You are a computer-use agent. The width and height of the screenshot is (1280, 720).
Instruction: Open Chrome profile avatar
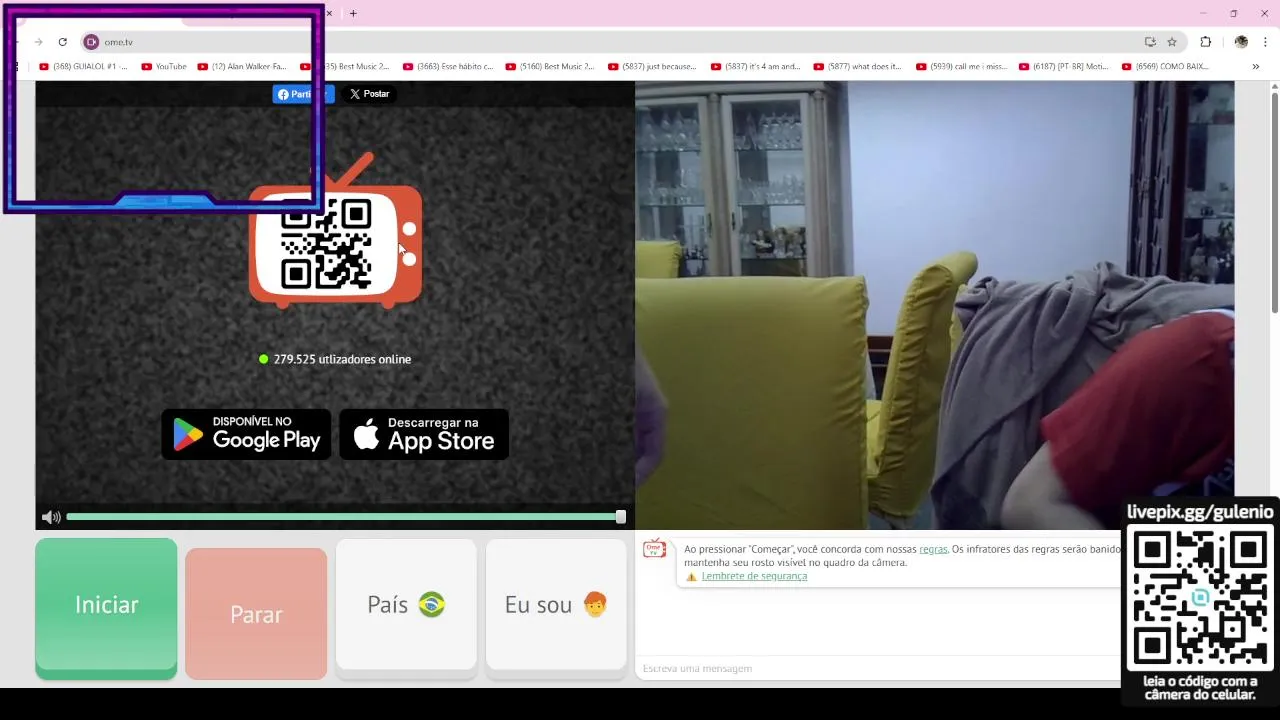[1241, 42]
